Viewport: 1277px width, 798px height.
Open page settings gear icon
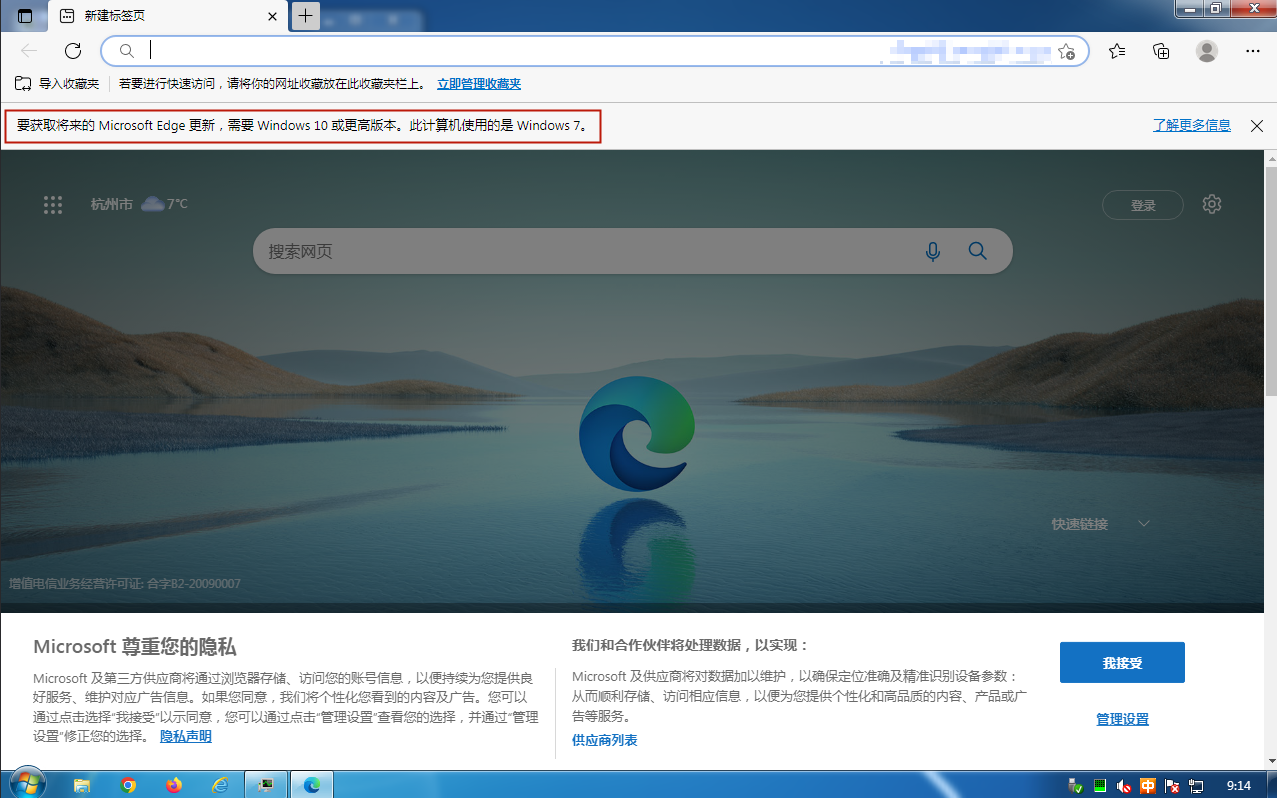pyautogui.click(x=1212, y=204)
